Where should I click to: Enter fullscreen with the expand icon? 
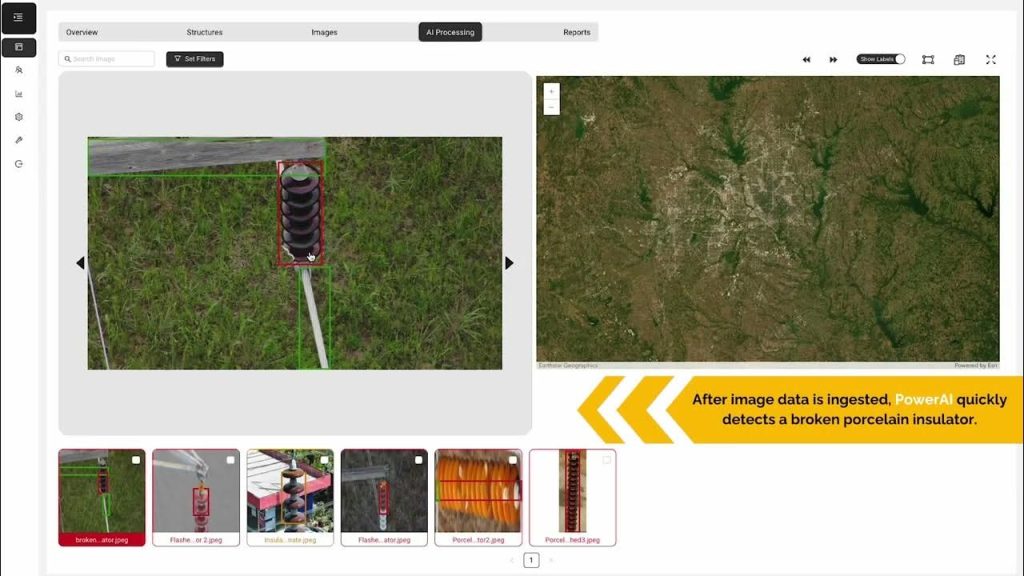990,60
